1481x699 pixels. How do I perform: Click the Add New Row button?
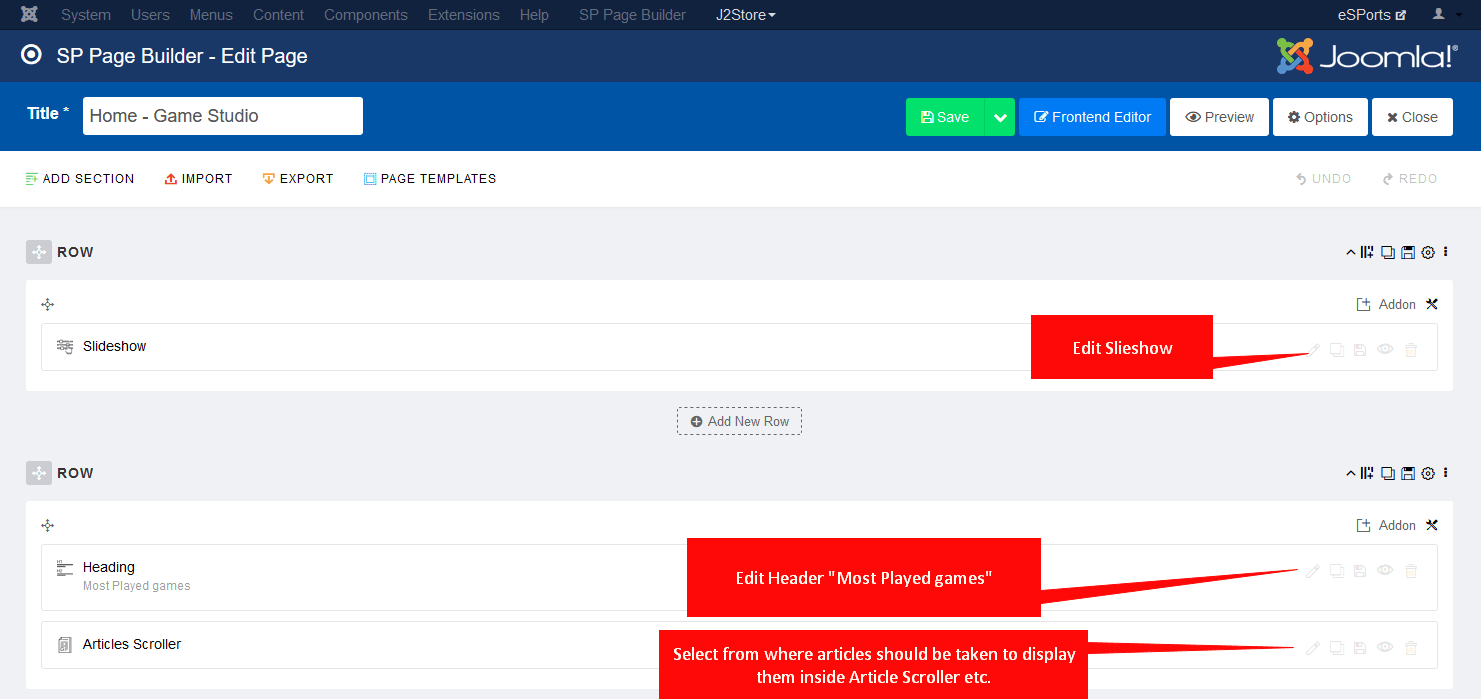[739, 422]
